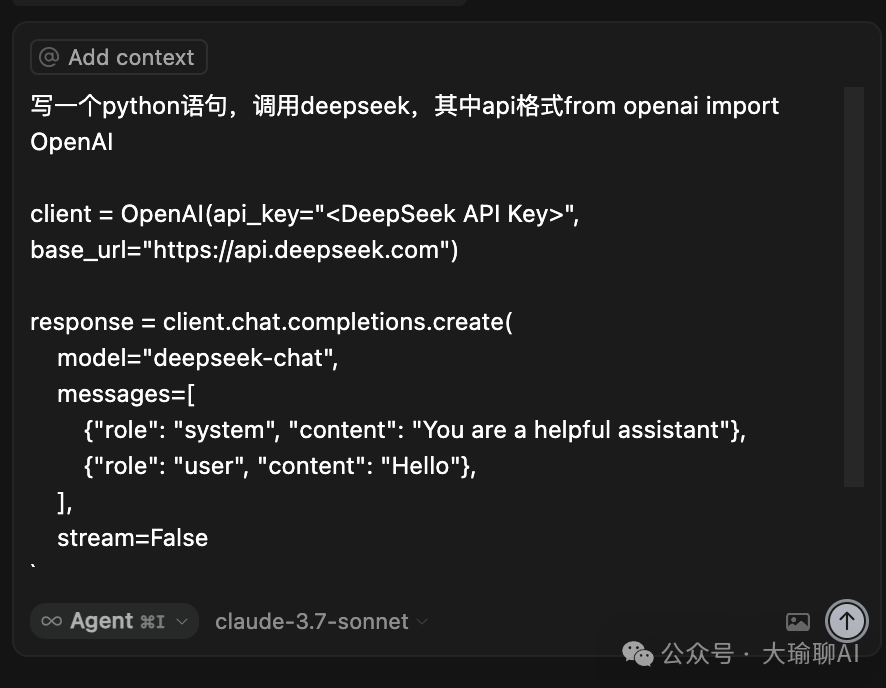The height and width of the screenshot is (688, 886).
Task: Click the first line mentioning python语句
Action: [x=405, y=106]
